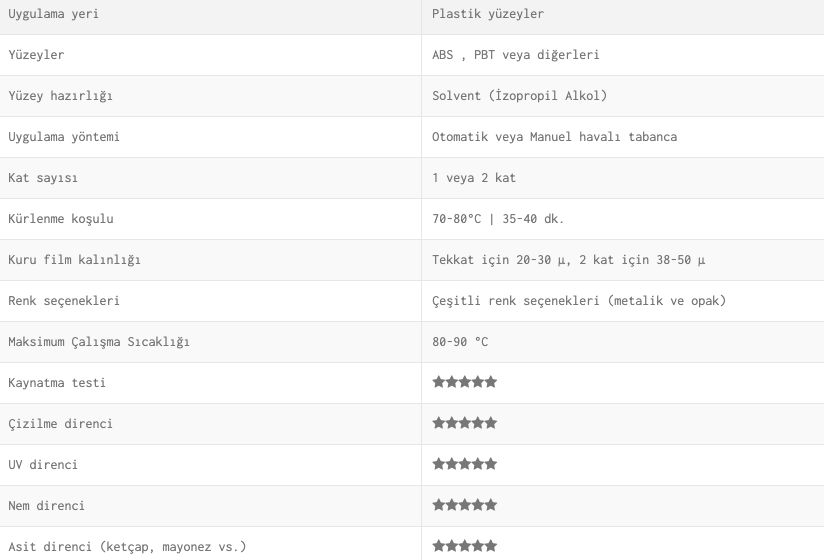This screenshot has height=560, width=824.
Task: Click the Maksimum Çalışma Sıcaklığı label
Action: pos(99,341)
